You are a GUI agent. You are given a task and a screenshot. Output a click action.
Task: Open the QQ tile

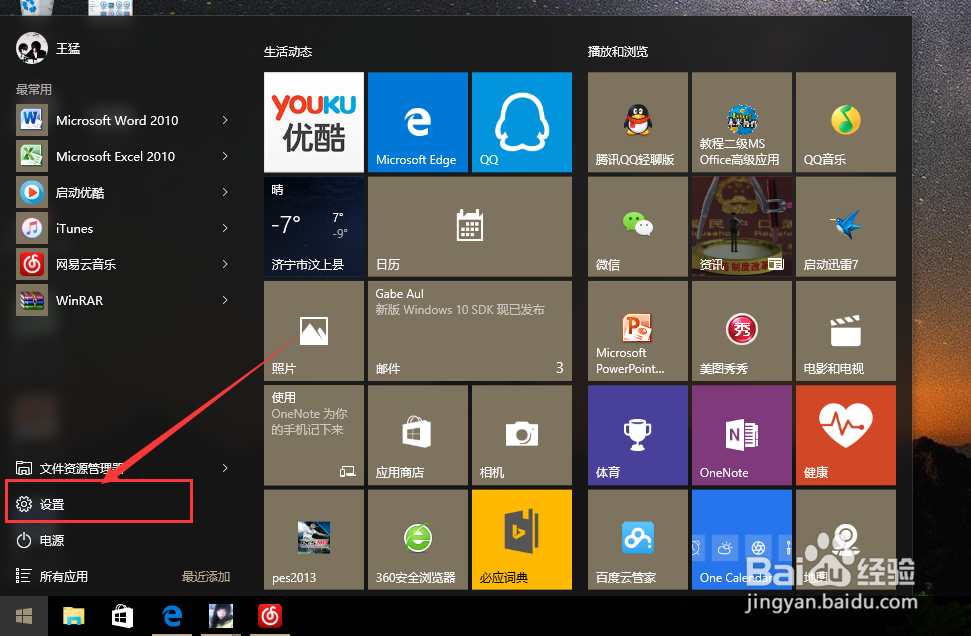[521, 122]
